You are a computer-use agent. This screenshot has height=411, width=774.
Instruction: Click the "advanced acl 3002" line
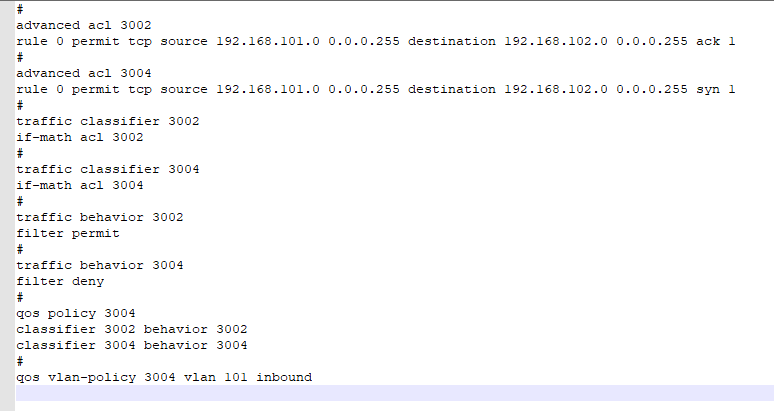tap(84, 24)
